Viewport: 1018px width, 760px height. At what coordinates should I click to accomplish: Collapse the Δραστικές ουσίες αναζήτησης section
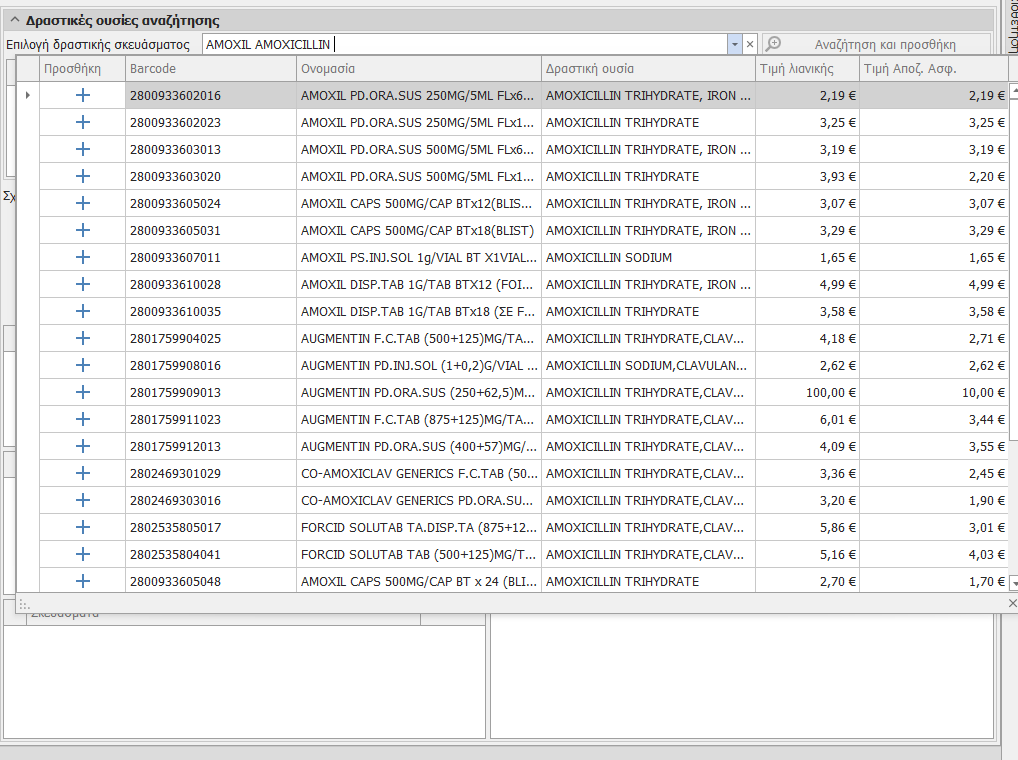pyautogui.click(x=14, y=20)
